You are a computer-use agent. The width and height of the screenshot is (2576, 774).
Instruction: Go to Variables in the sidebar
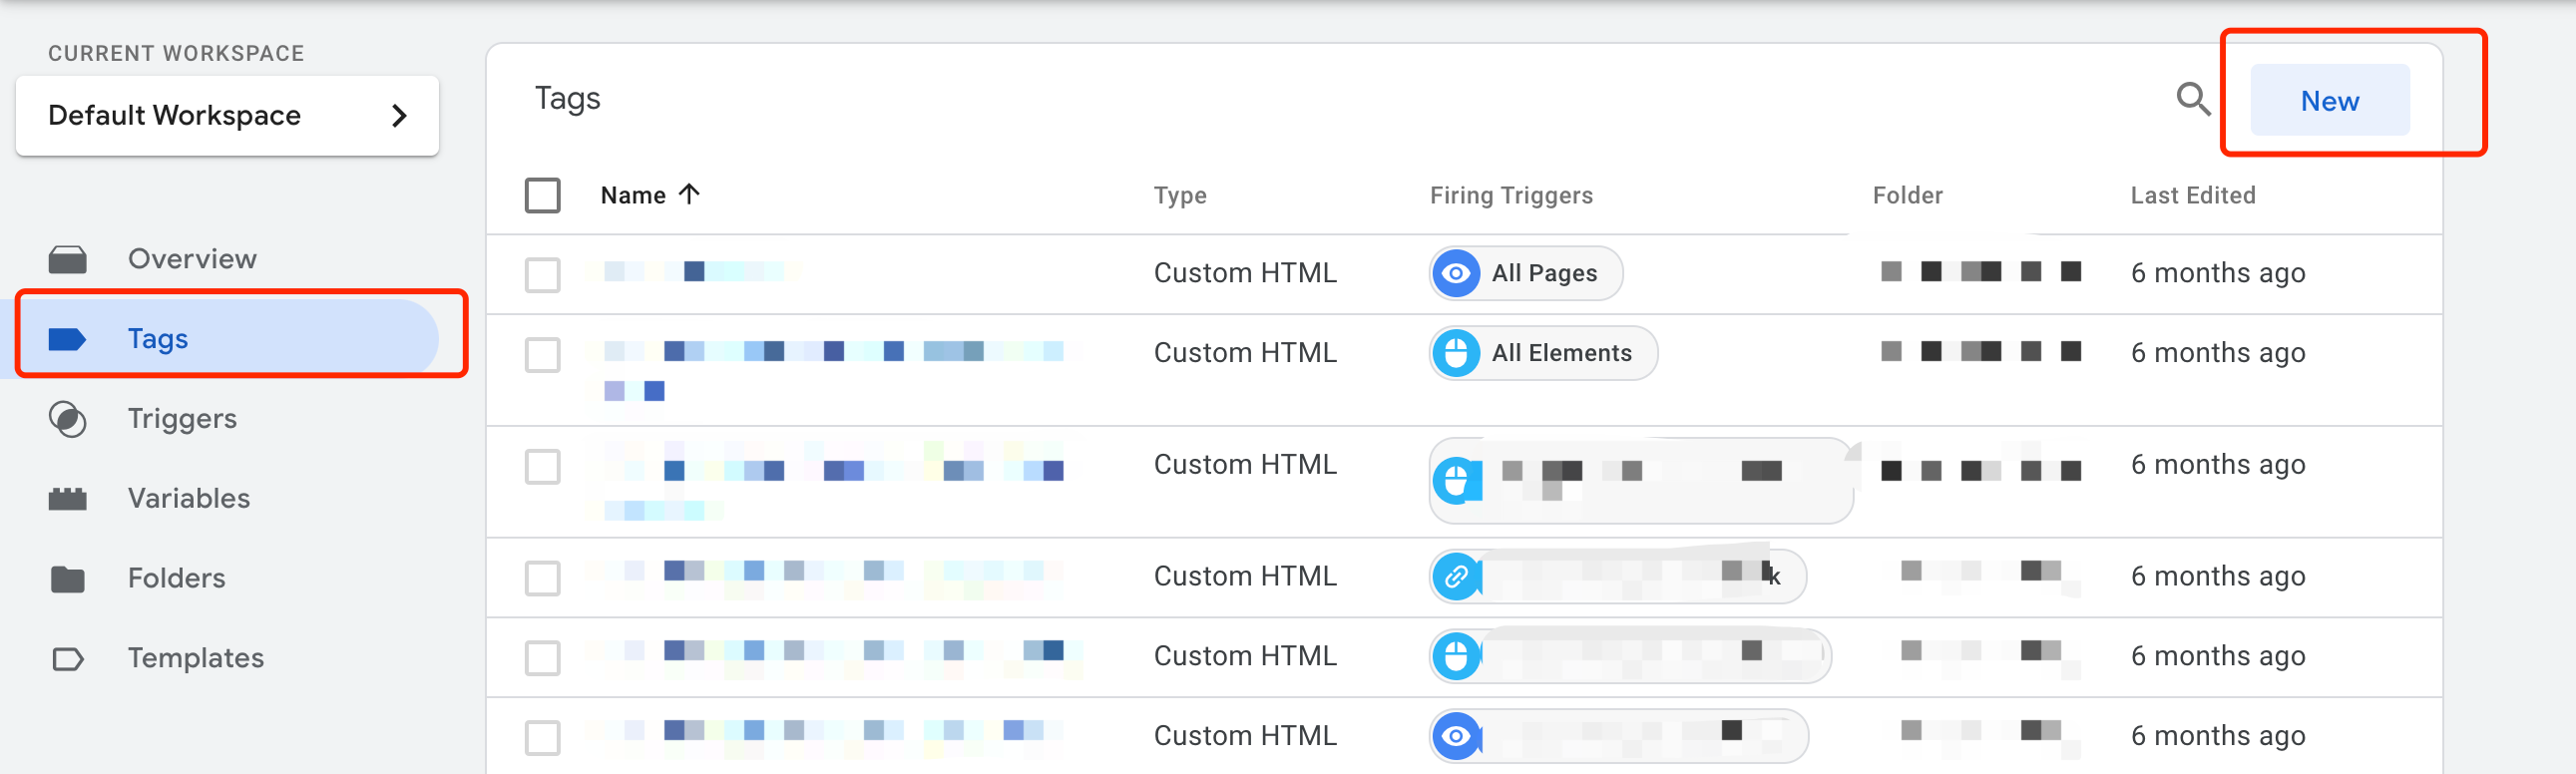point(188,498)
